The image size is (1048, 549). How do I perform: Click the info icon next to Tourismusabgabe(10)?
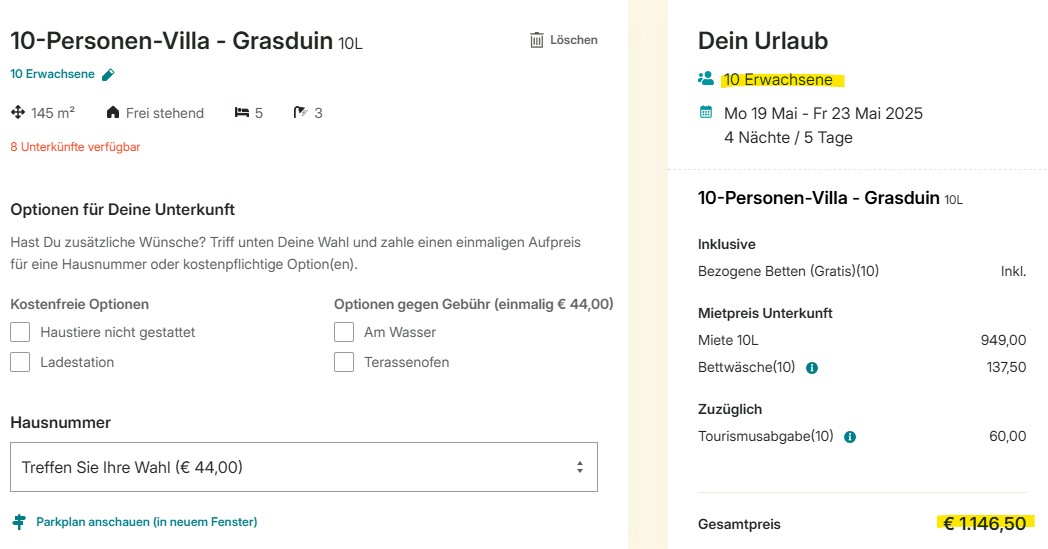coord(850,437)
